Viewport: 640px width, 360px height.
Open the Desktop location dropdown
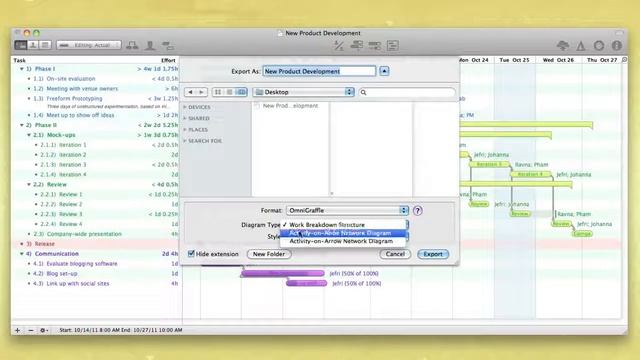[x=303, y=92]
